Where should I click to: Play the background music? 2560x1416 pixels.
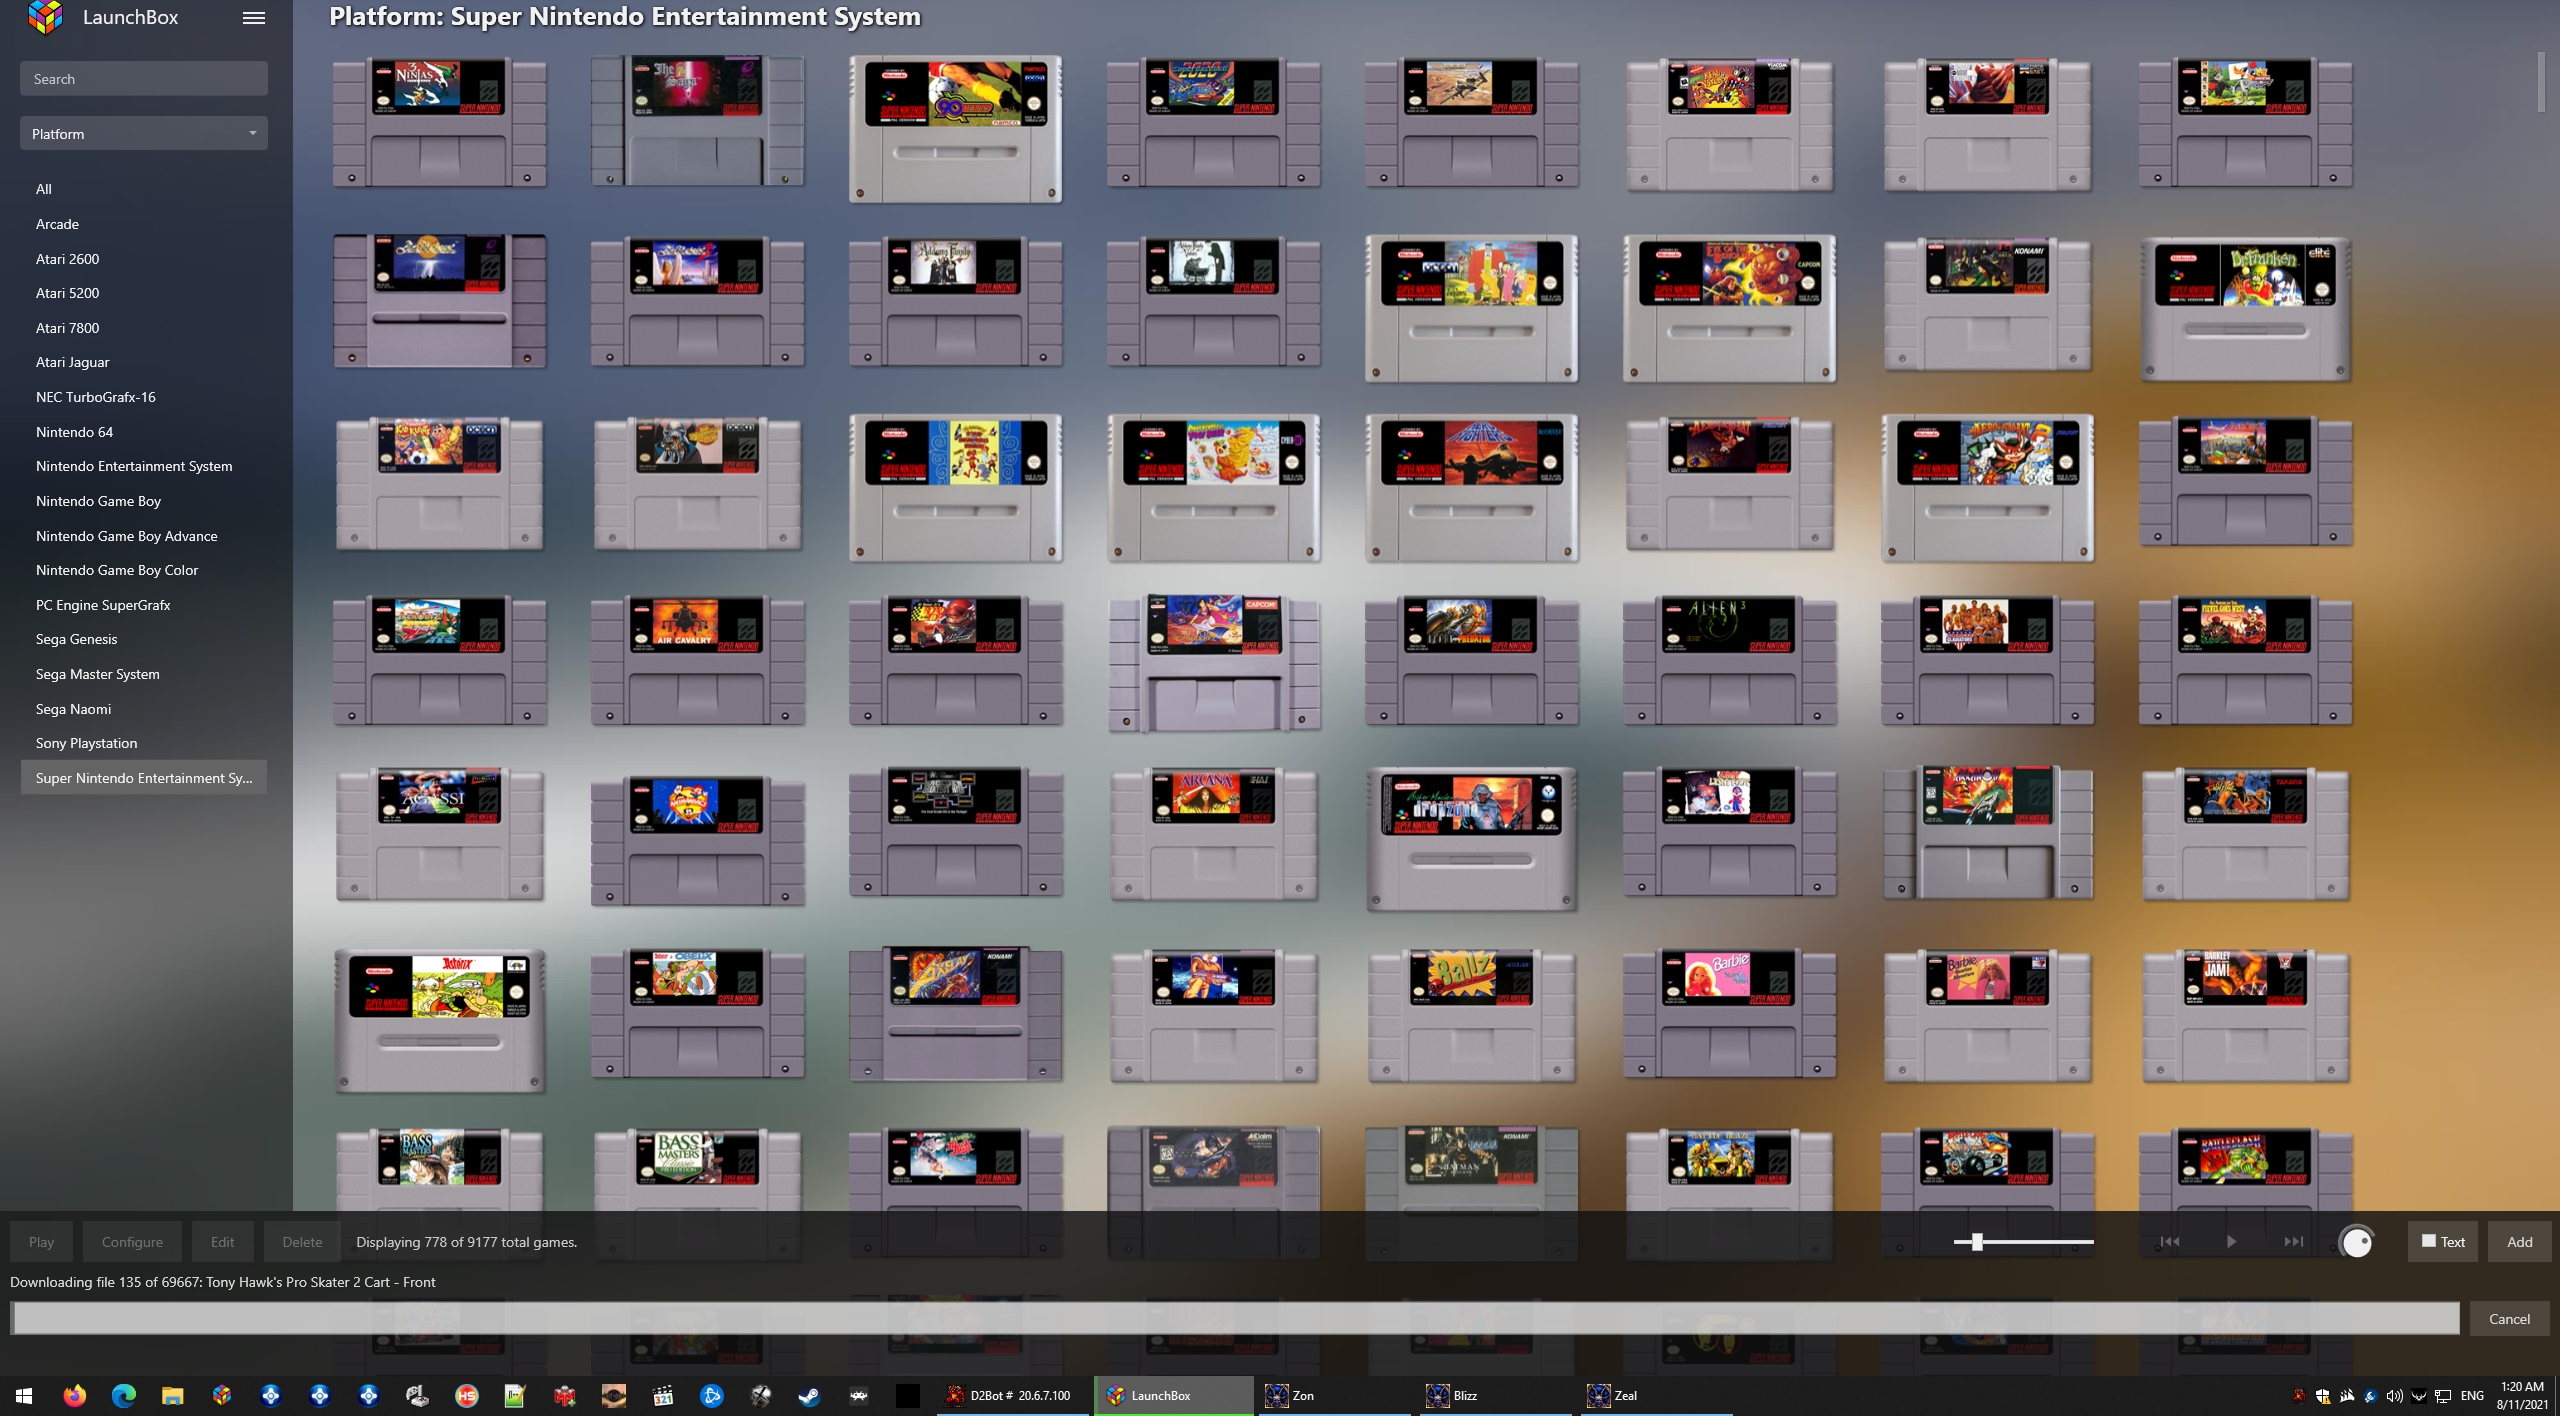point(2231,1241)
